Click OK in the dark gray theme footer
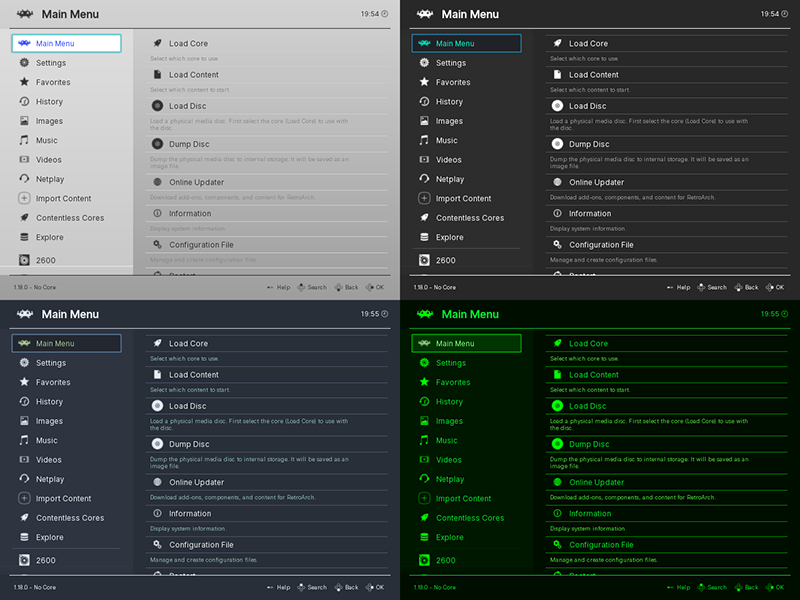The image size is (800, 600). point(776,287)
